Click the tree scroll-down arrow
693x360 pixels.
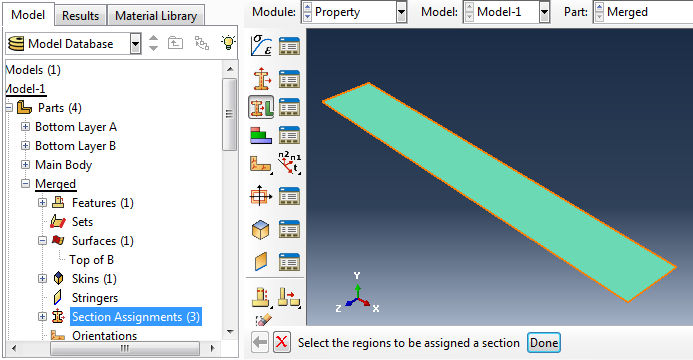[x=230, y=332]
